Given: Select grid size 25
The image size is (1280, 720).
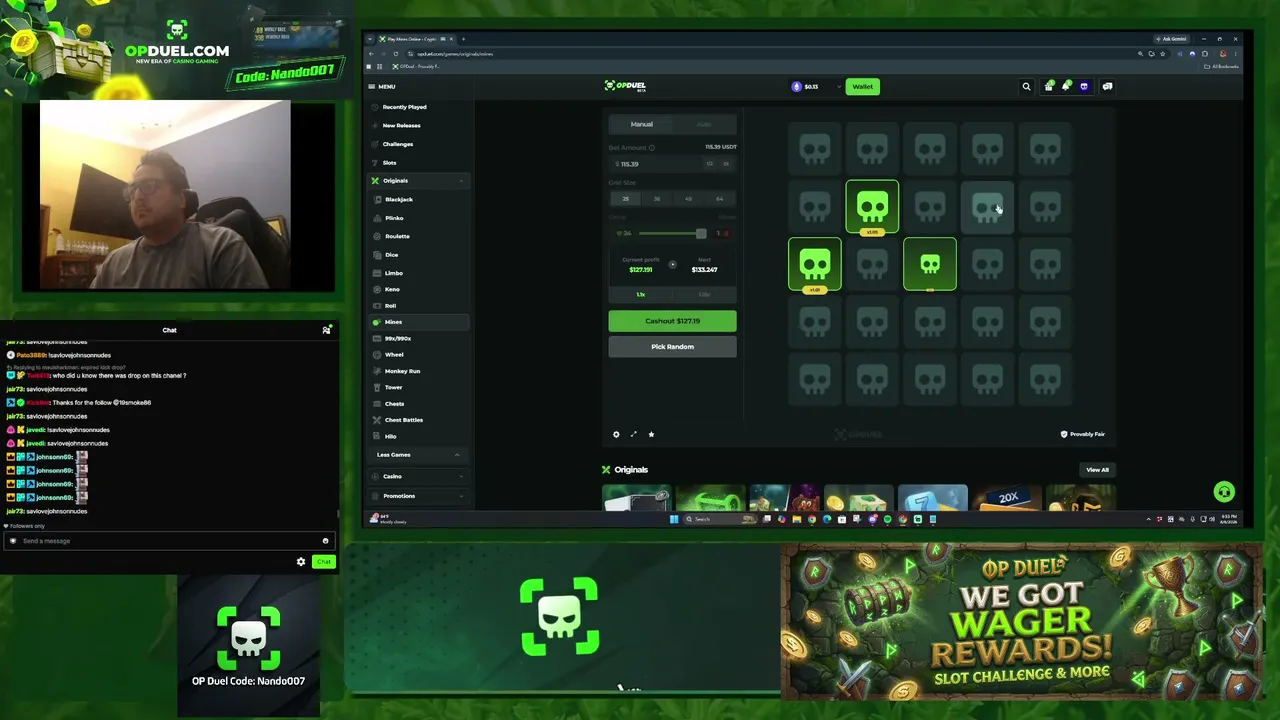Looking at the screenshot, I should [626, 199].
